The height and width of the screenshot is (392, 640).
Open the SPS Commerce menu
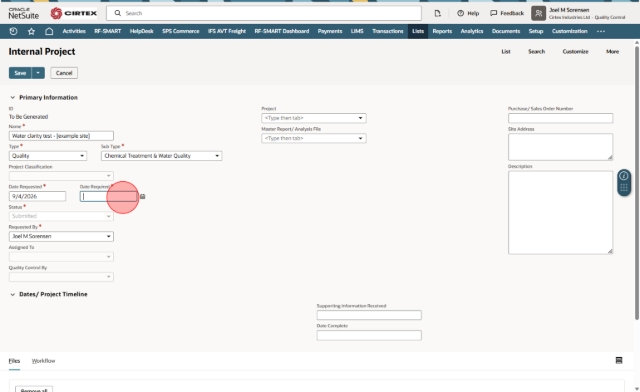[x=180, y=31]
